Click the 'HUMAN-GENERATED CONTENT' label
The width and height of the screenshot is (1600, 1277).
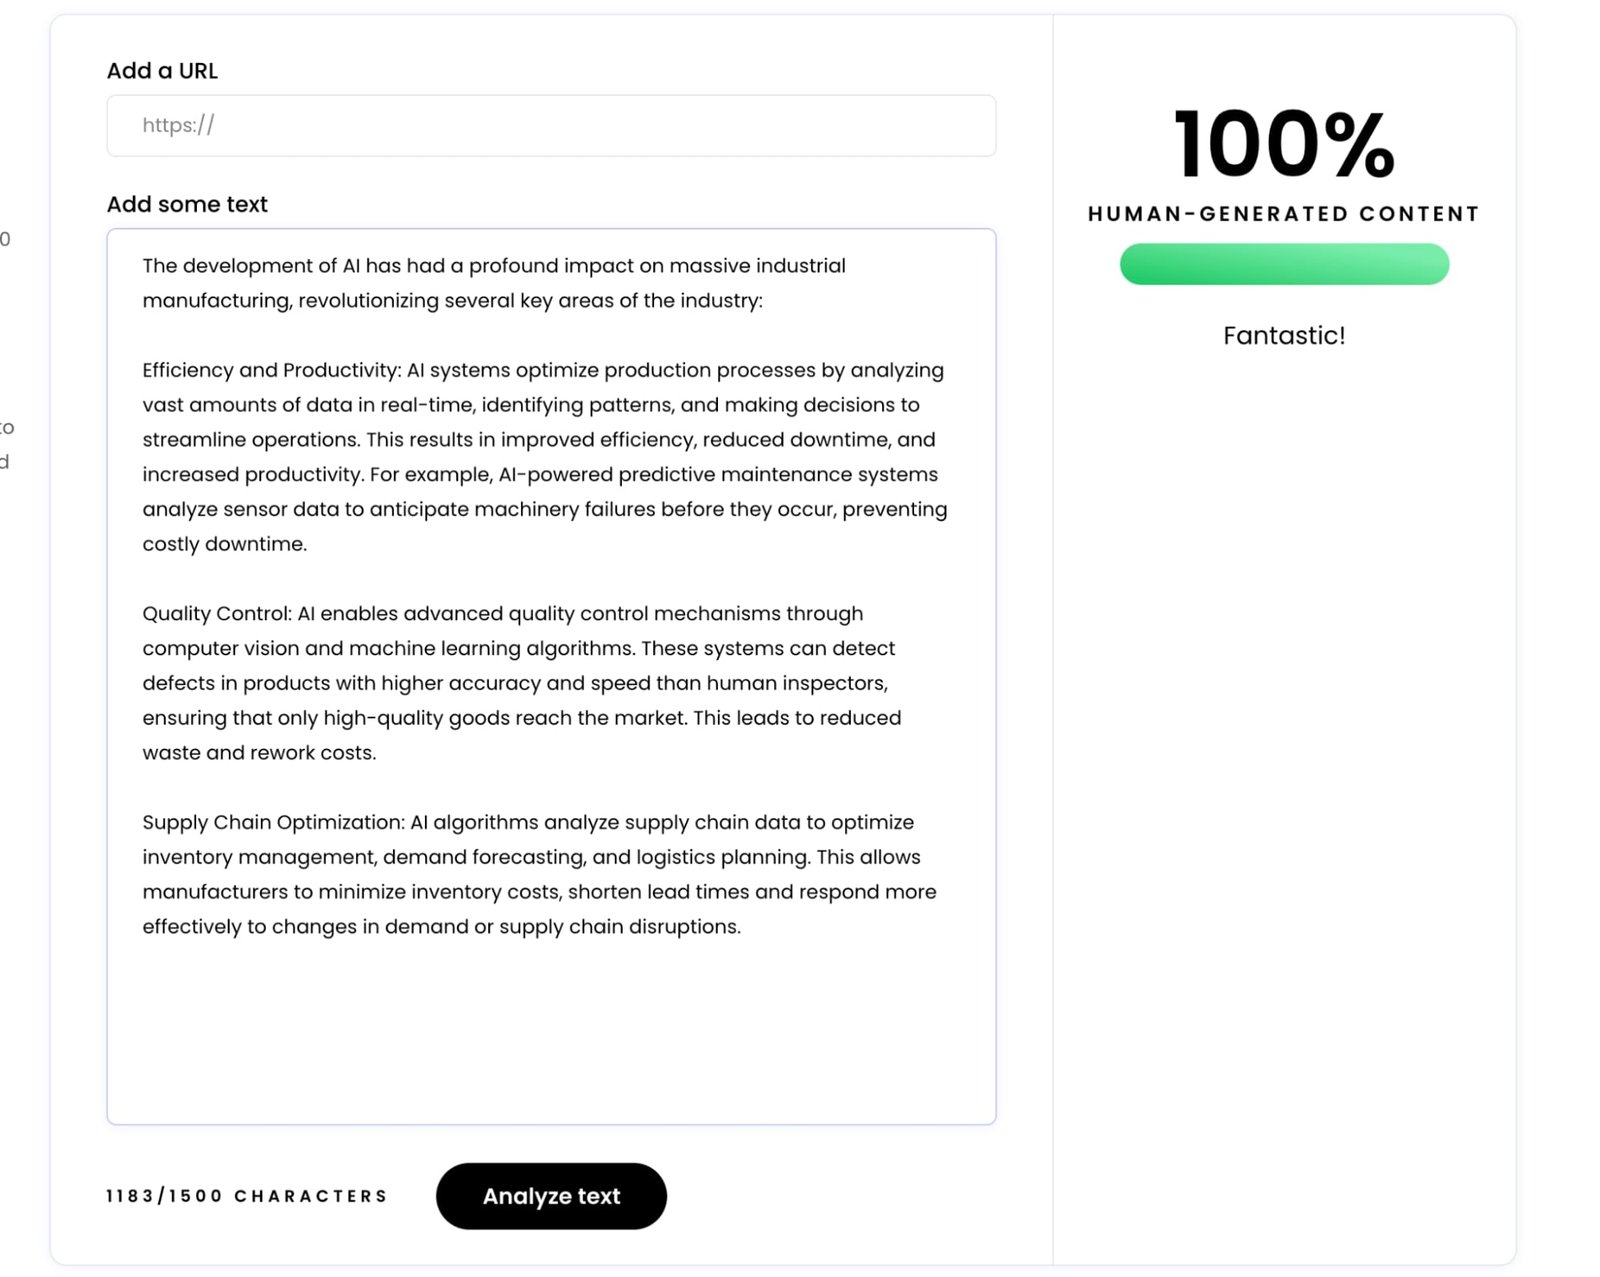pyautogui.click(x=1283, y=214)
